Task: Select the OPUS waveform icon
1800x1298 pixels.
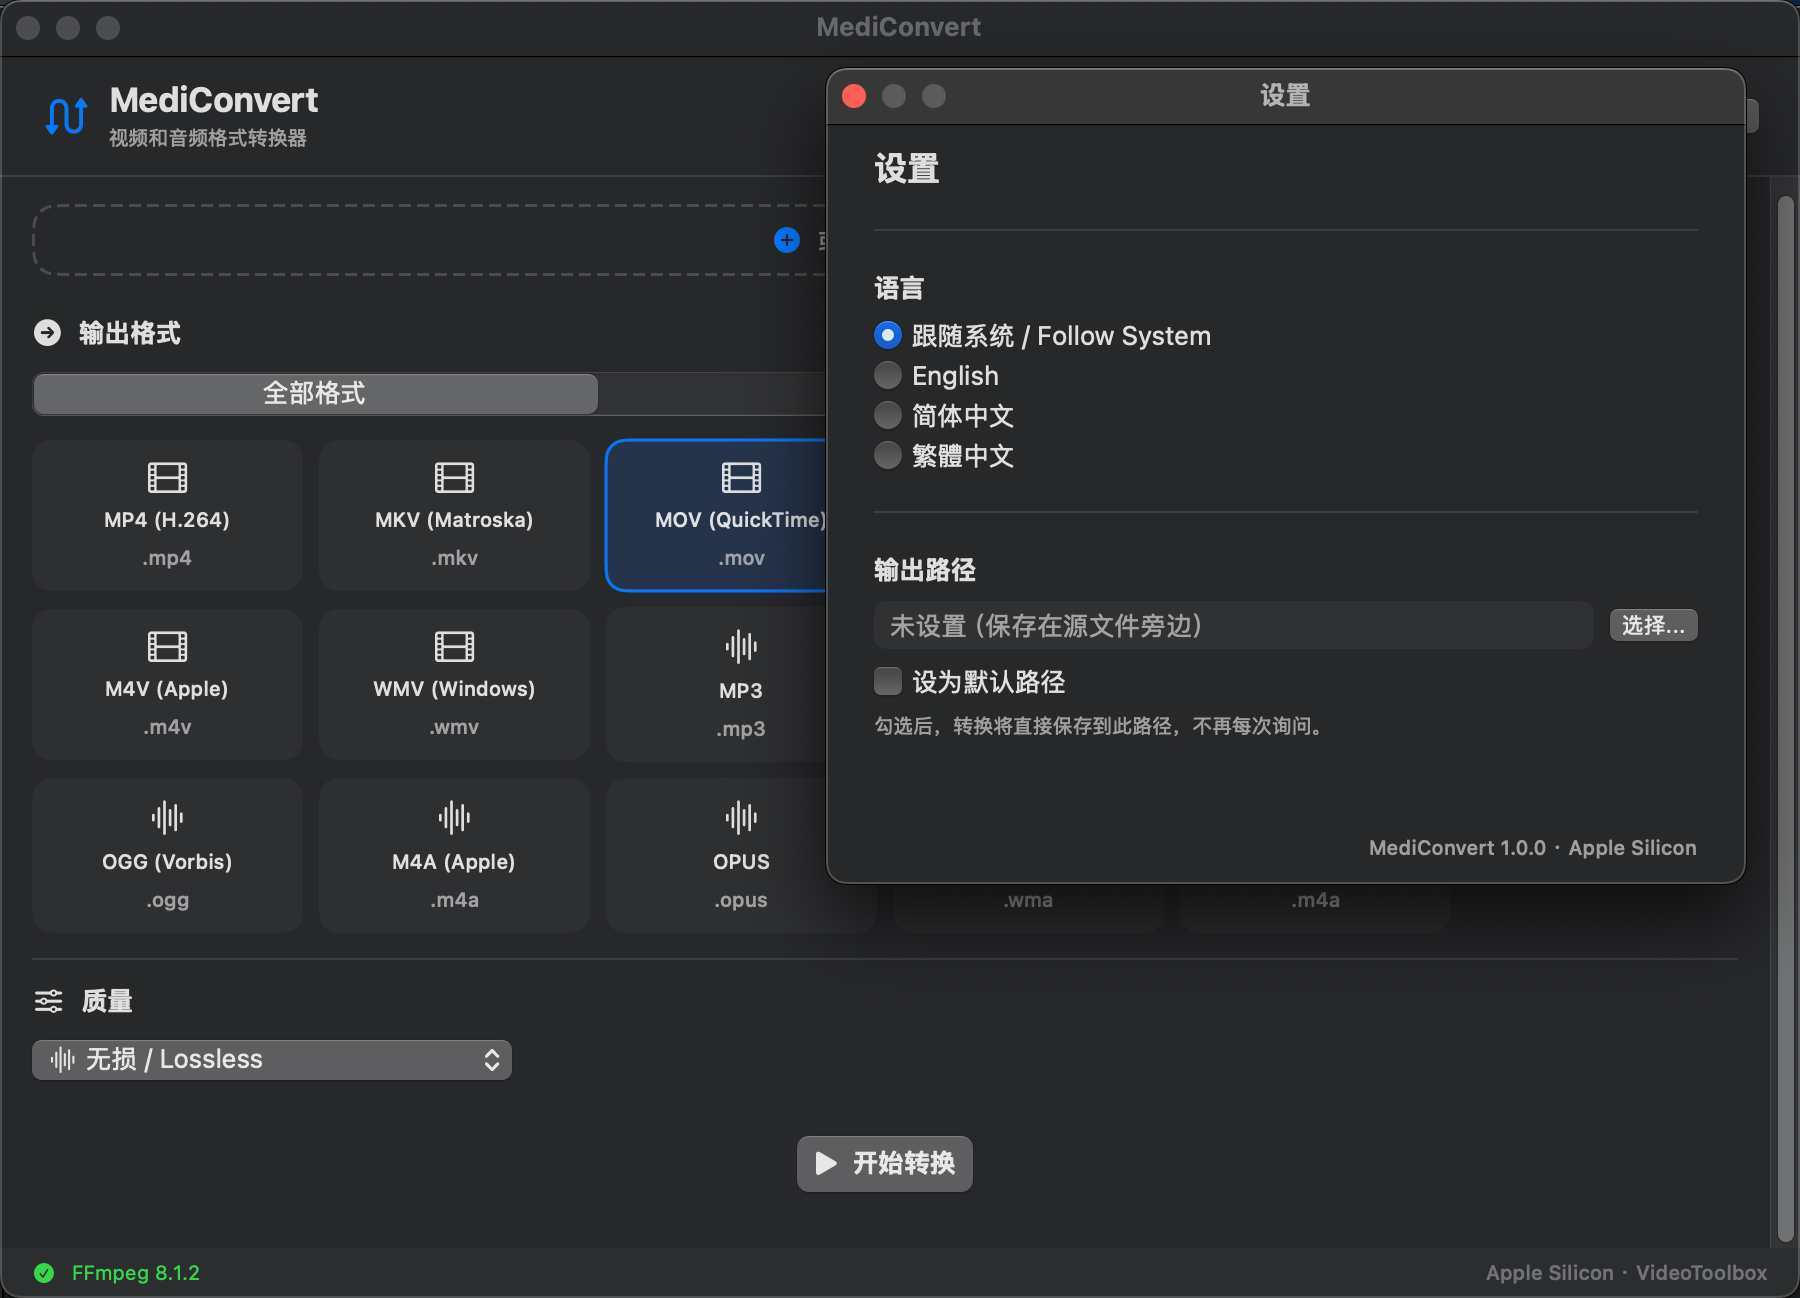Action: pyautogui.click(x=741, y=818)
